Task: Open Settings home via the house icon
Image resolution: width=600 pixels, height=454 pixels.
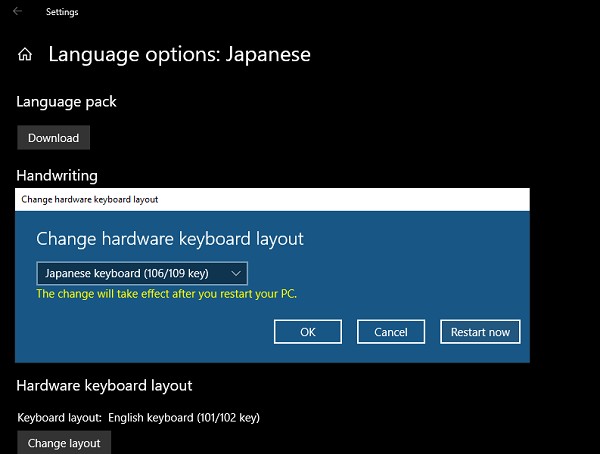Action: pos(25,54)
